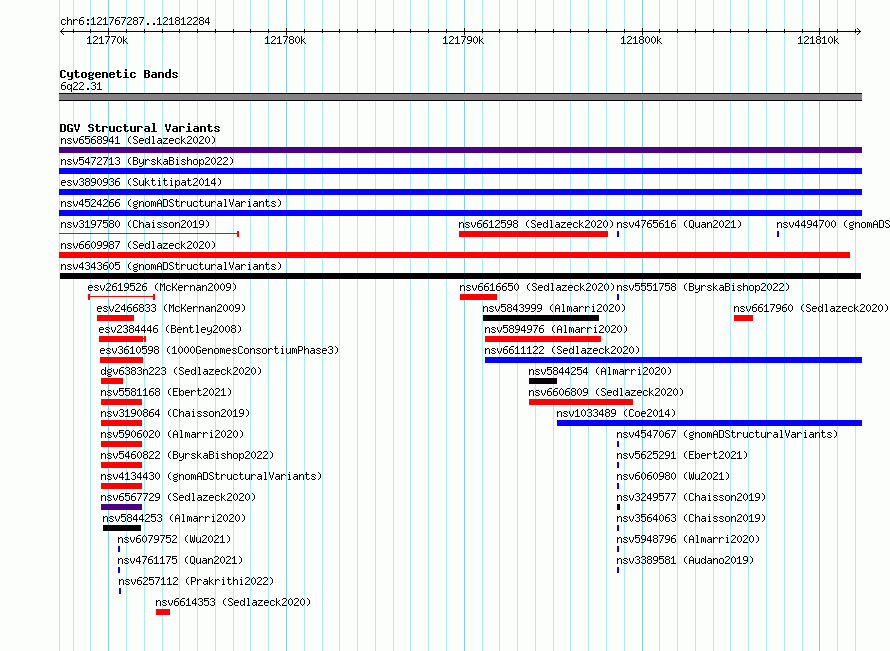
Task: Select esv2384446 (Bentley2008) variant
Action: [x=170, y=329]
